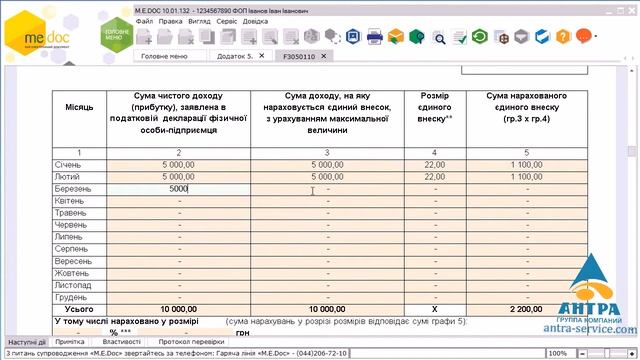Open the Примітка bottom tab
640x360 pixels.
(70, 342)
